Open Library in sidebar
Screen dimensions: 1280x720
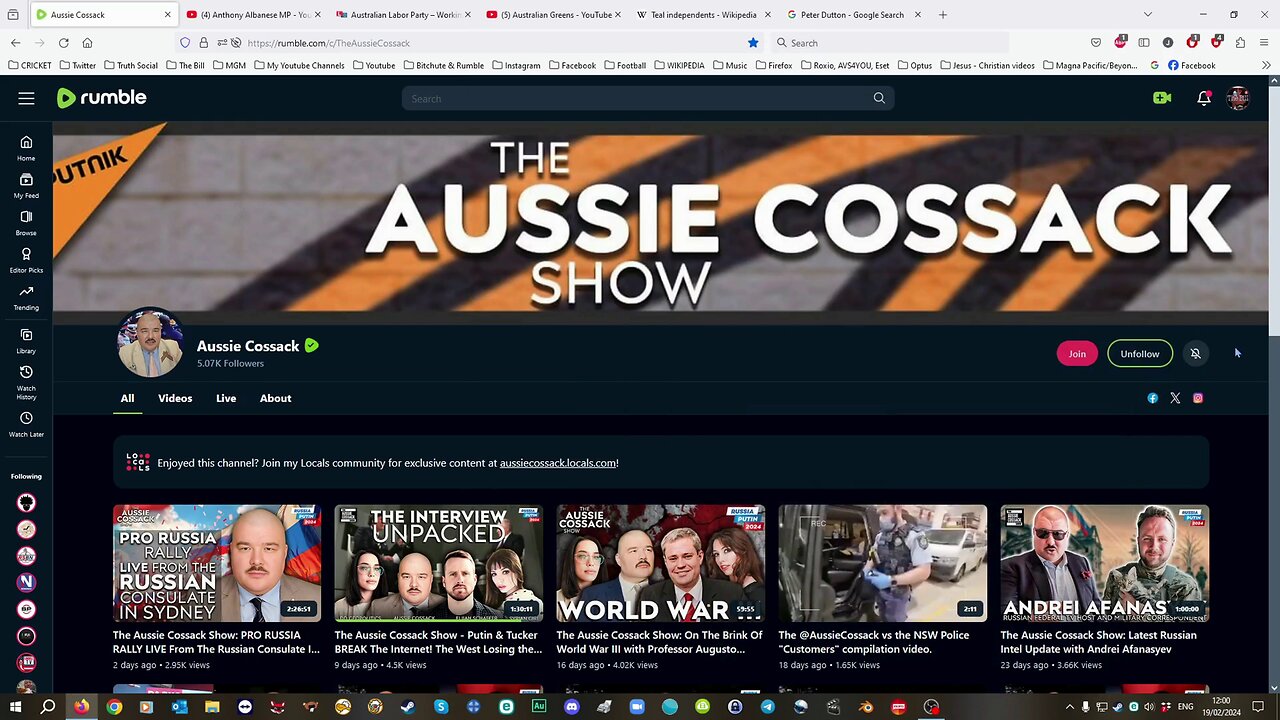click(x=26, y=341)
